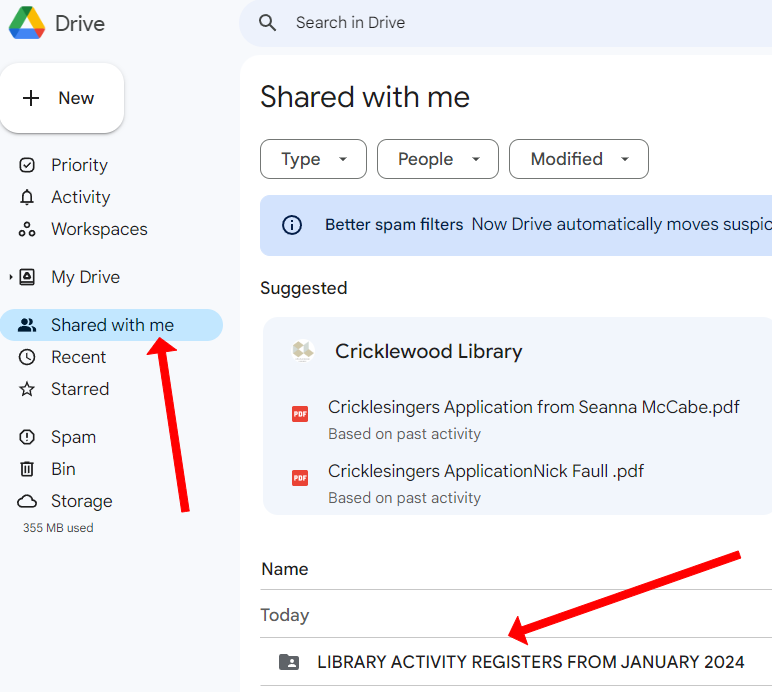
Task: Click PDF icon for Nick Faull application
Action: tap(300, 478)
